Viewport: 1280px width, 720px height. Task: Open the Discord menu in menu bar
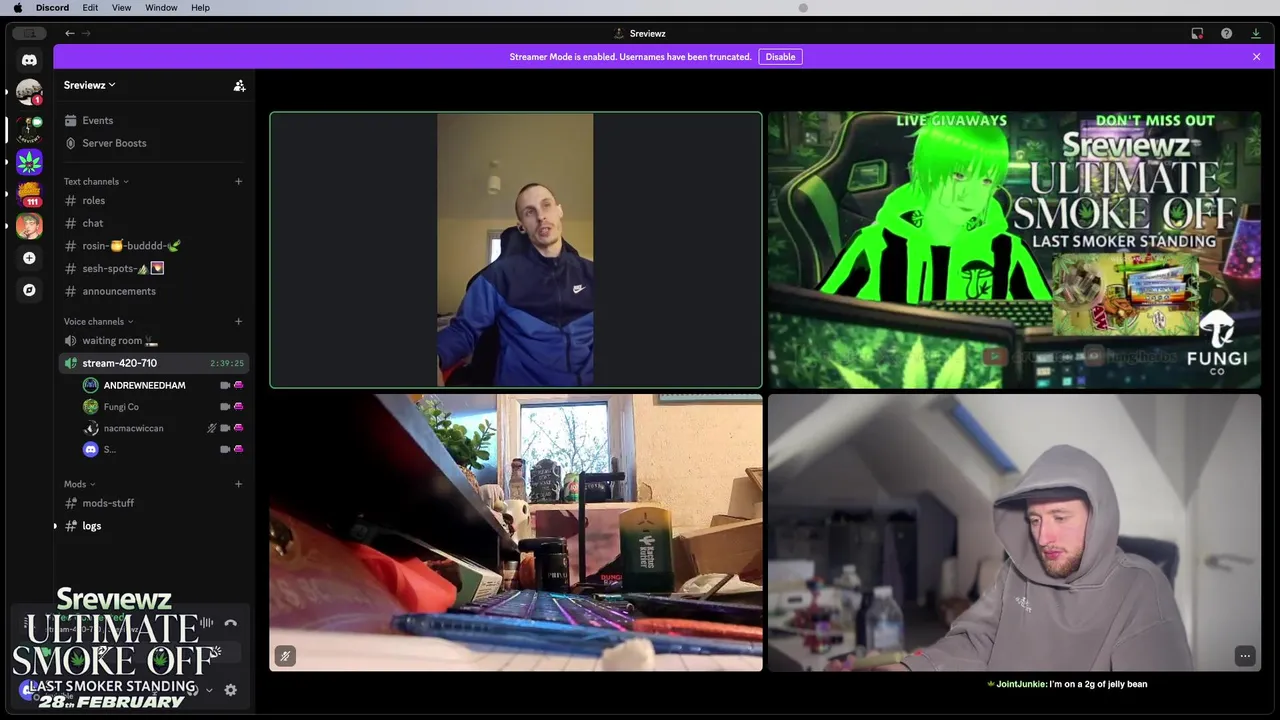pyautogui.click(x=52, y=8)
